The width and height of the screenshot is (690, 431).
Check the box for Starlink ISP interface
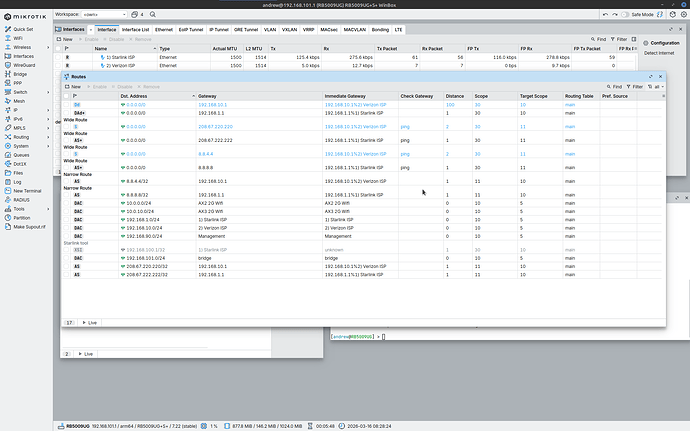58,57
